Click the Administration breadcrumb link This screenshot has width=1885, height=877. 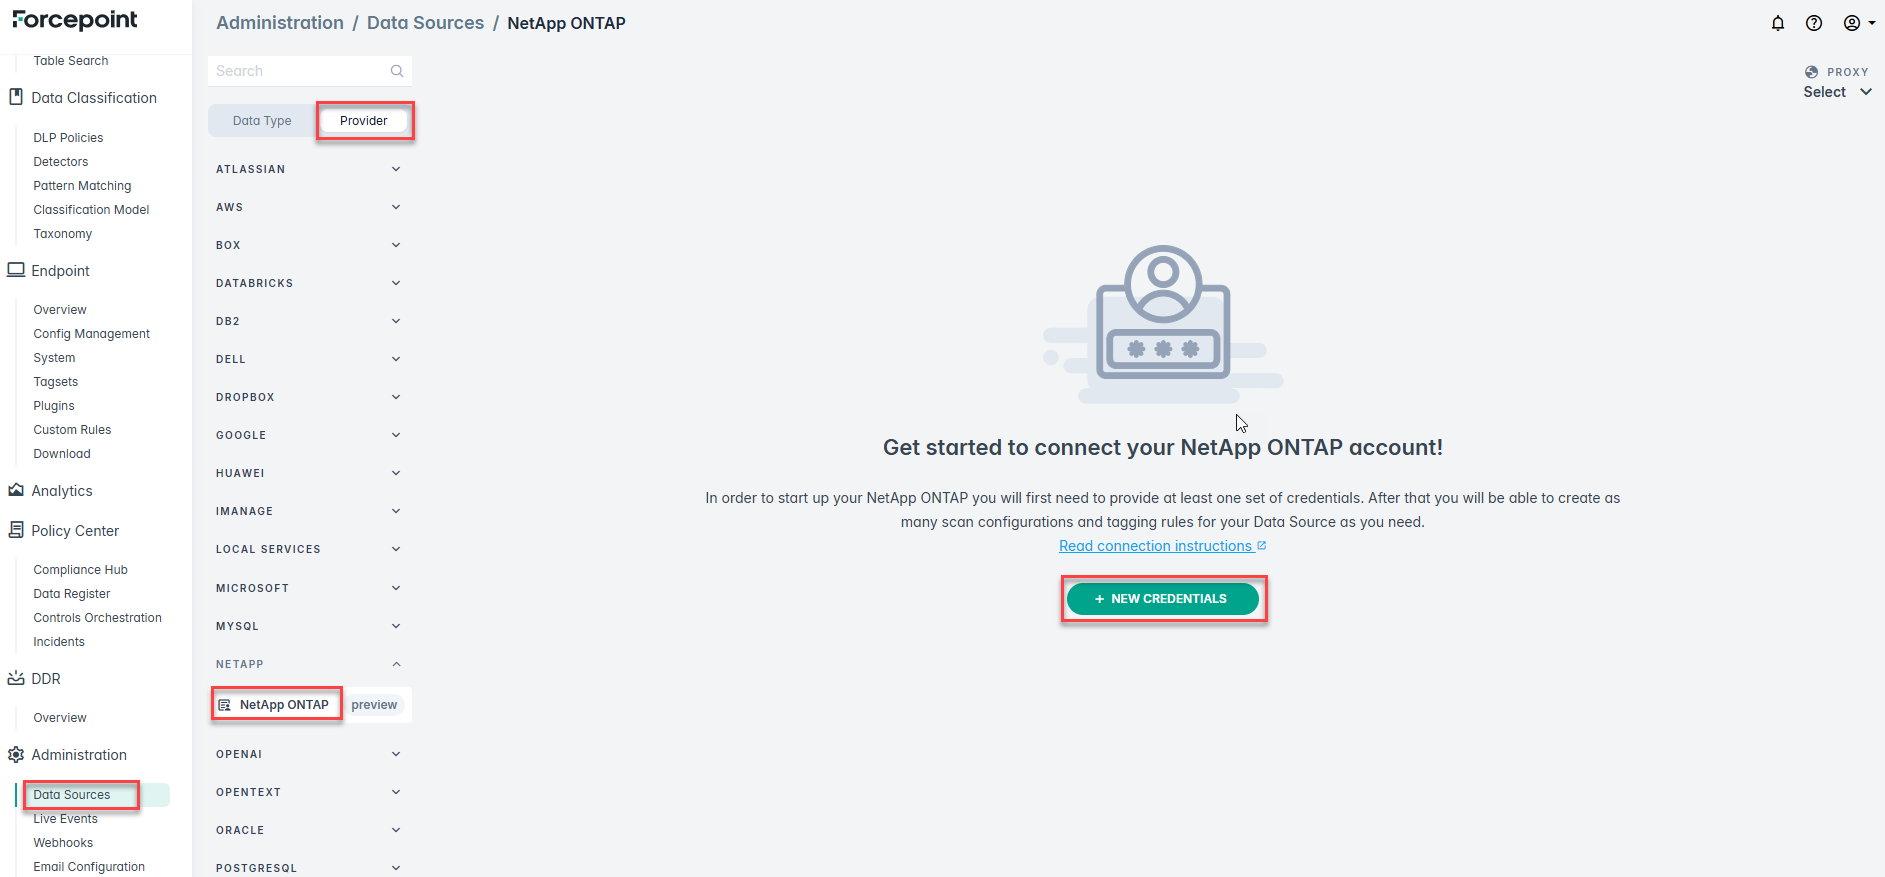(x=280, y=23)
